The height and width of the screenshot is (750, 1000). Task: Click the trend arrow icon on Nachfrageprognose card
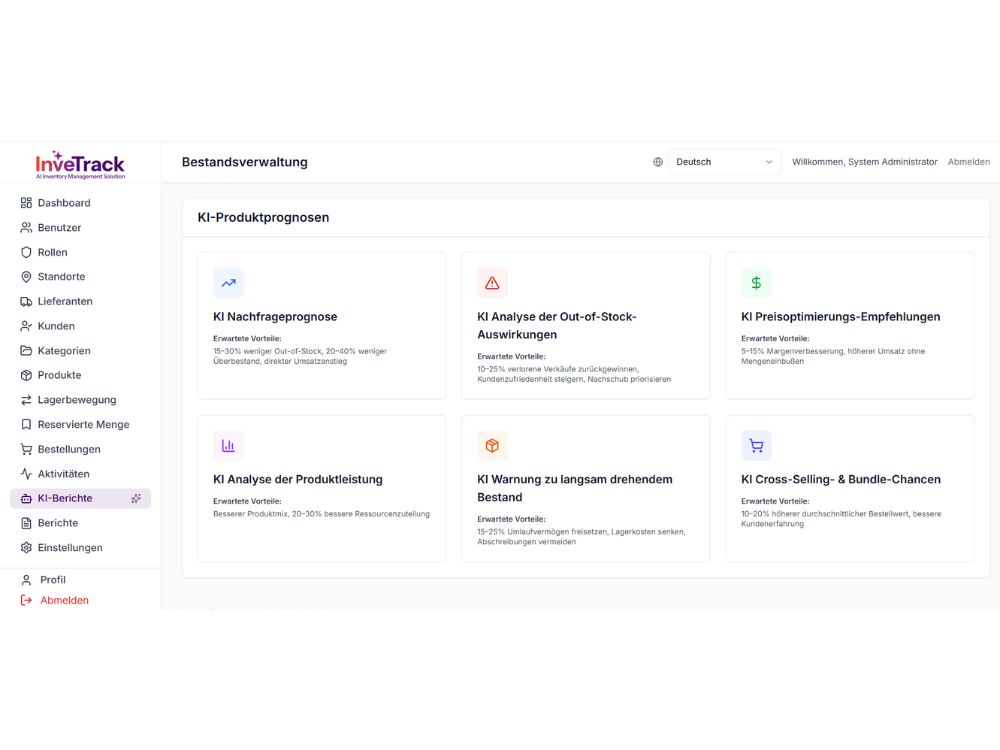tap(228, 283)
